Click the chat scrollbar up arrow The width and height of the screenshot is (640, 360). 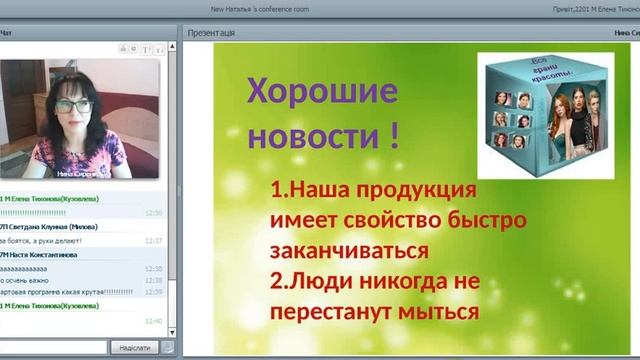(x=172, y=47)
